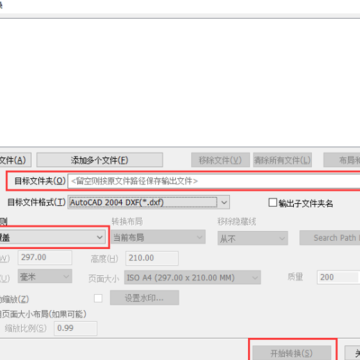Focus the 目标文件夹 path input field
The image size is (360, 360).
click(x=214, y=181)
